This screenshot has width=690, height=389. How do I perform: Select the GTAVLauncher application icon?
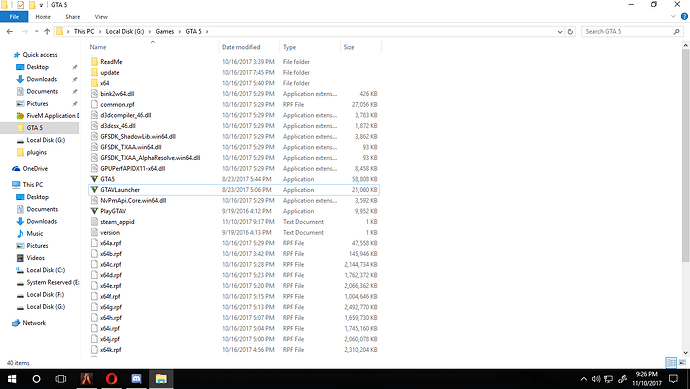click(94, 190)
